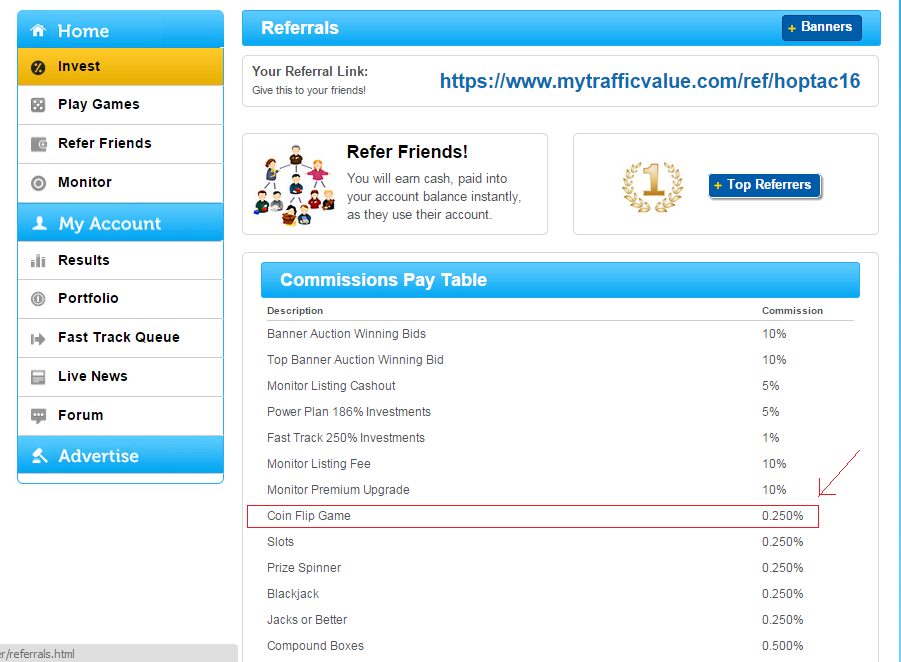The image size is (901, 662).
Task: Click Fast Track 250% Investments text
Action: [346, 438]
